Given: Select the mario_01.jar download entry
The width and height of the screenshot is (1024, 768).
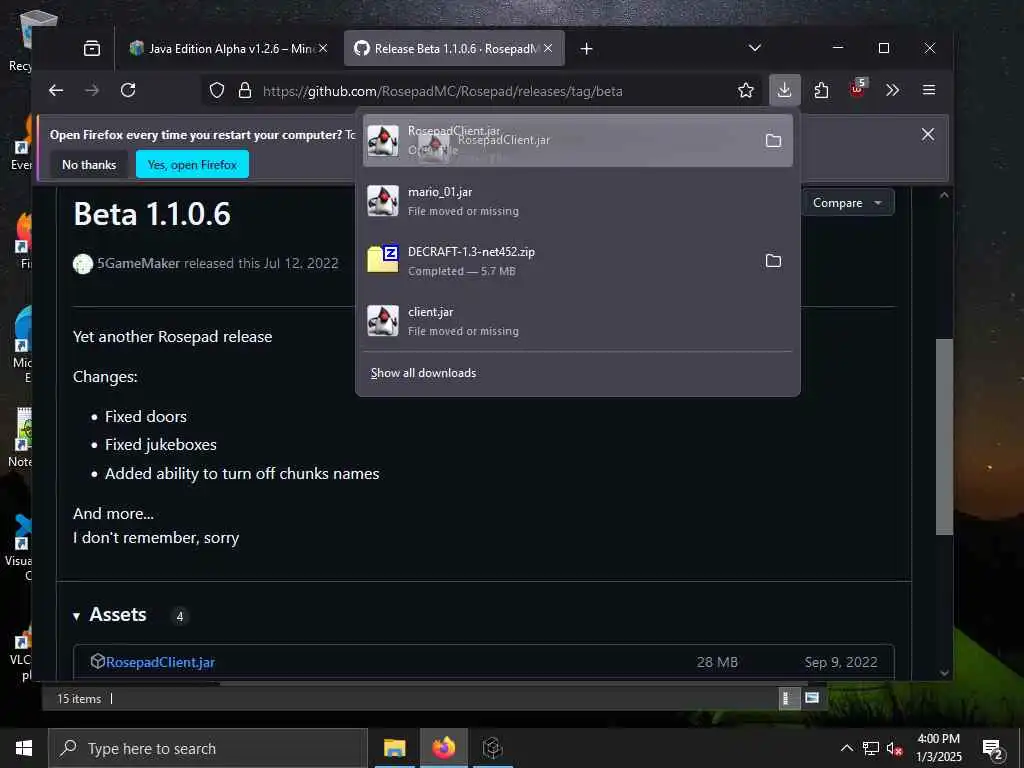Looking at the screenshot, I should click(x=577, y=200).
